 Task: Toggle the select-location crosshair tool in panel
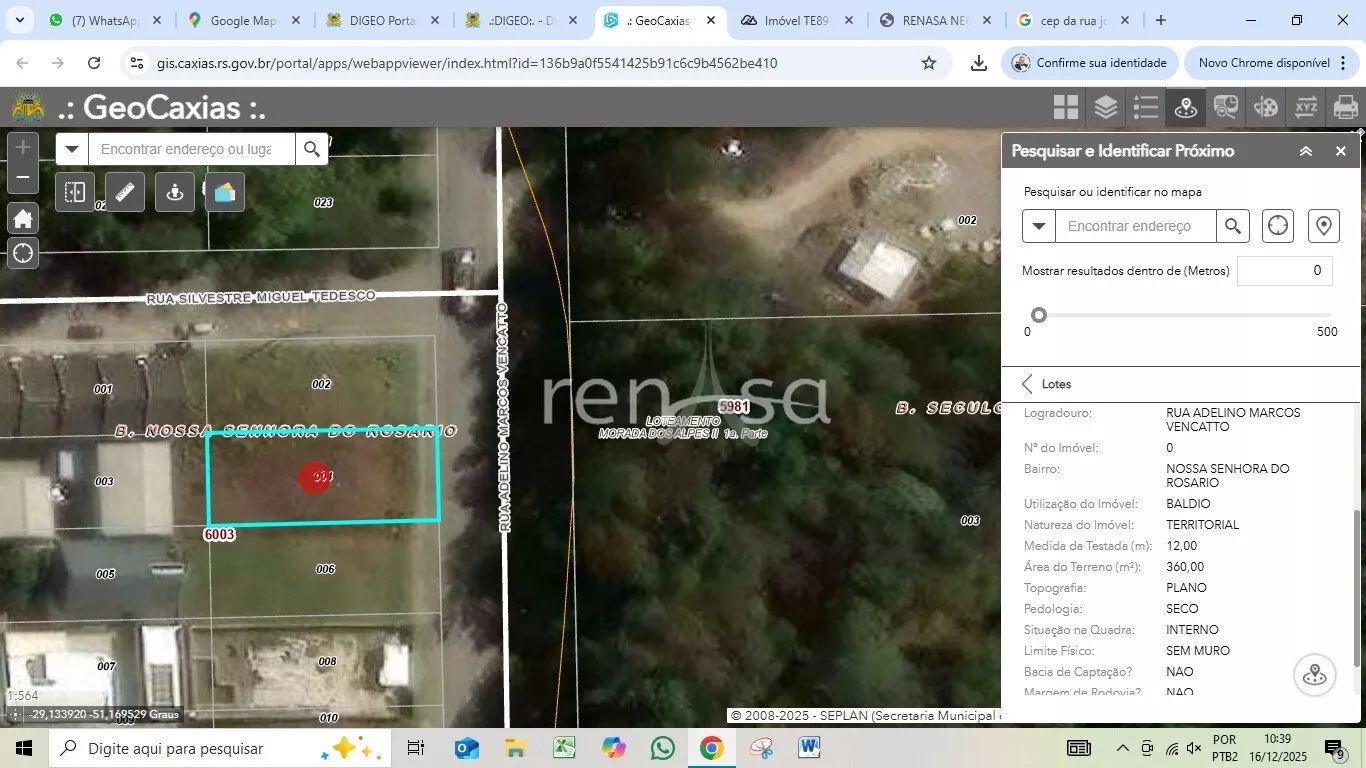click(1278, 226)
